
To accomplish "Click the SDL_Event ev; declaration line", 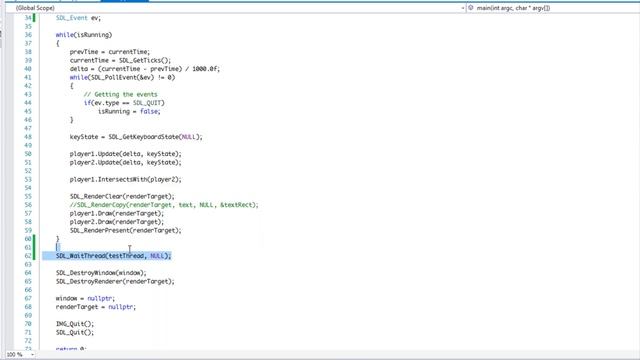I will click(78, 18).
